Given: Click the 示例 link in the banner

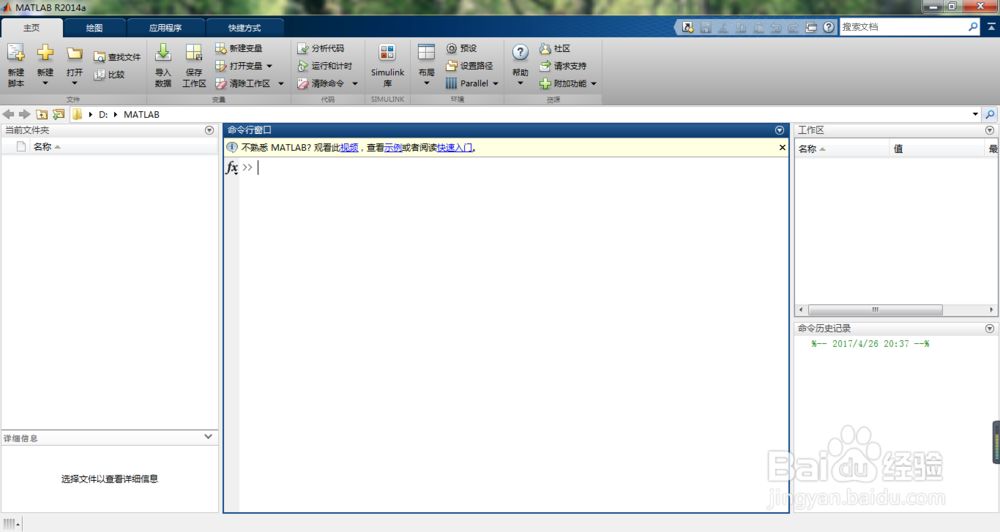Looking at the screenshot, I should [x=393, y=147].
